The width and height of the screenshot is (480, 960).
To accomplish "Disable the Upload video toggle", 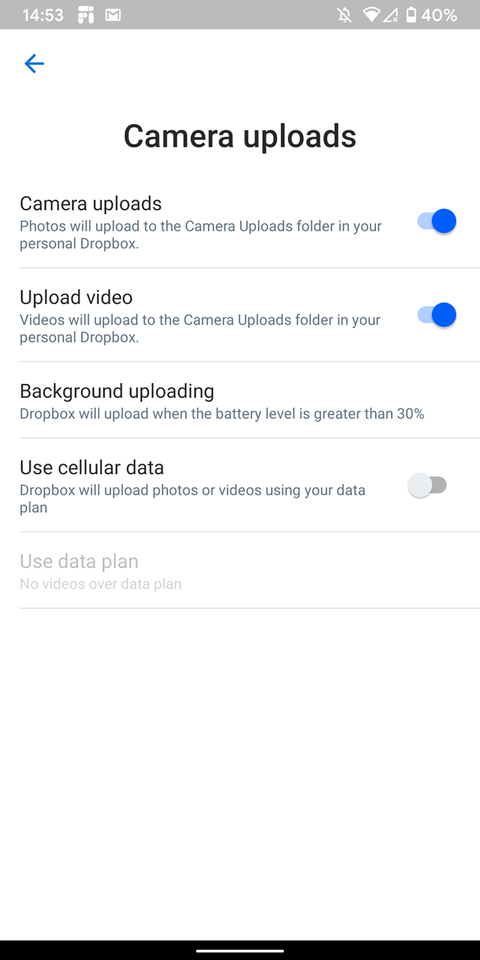I will coord(437,315).
